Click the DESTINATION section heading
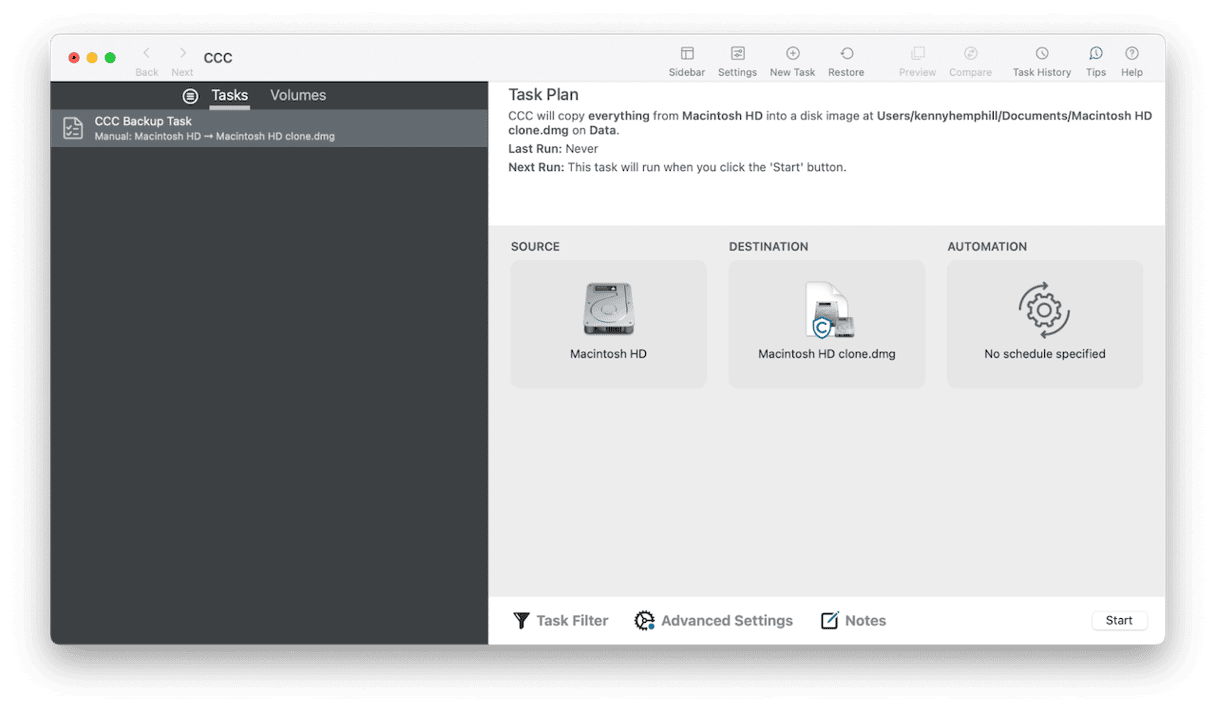Screen dimensions: 1216x712 [768, 247]
